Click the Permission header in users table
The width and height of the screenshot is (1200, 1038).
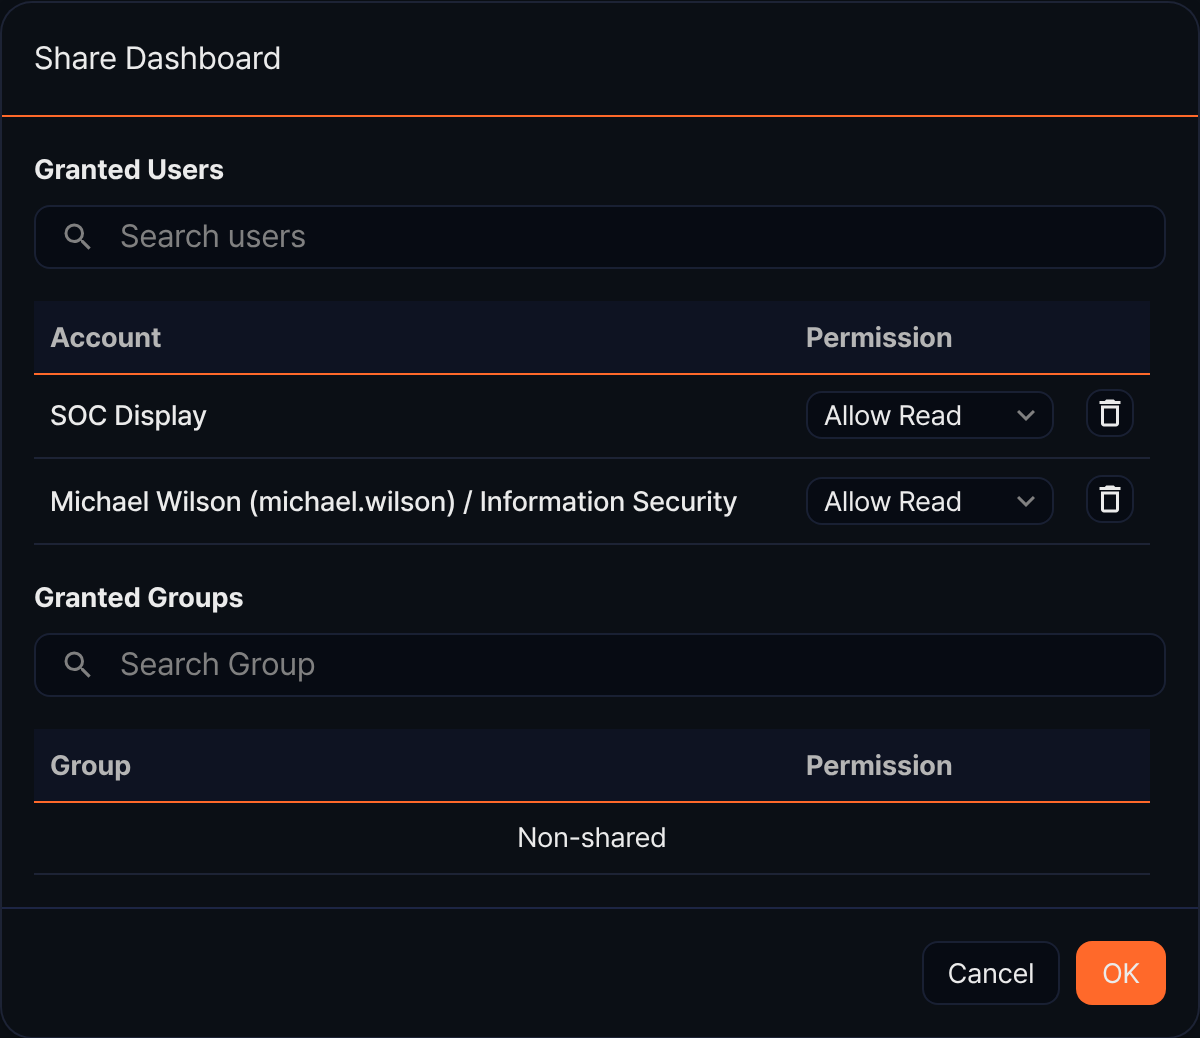[879, 338]
